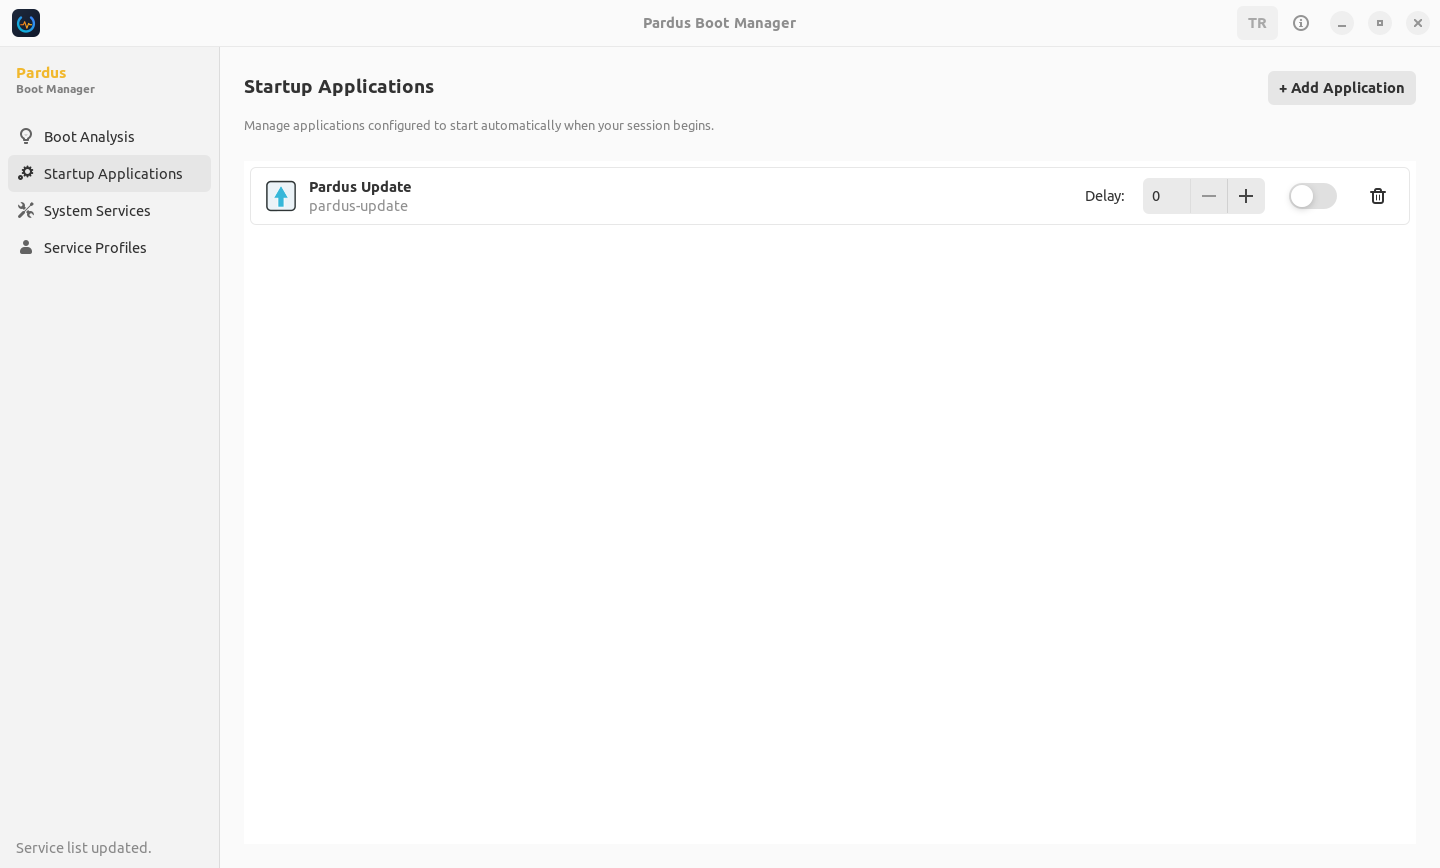Click the Startup Applications page heading

point(339,86)
